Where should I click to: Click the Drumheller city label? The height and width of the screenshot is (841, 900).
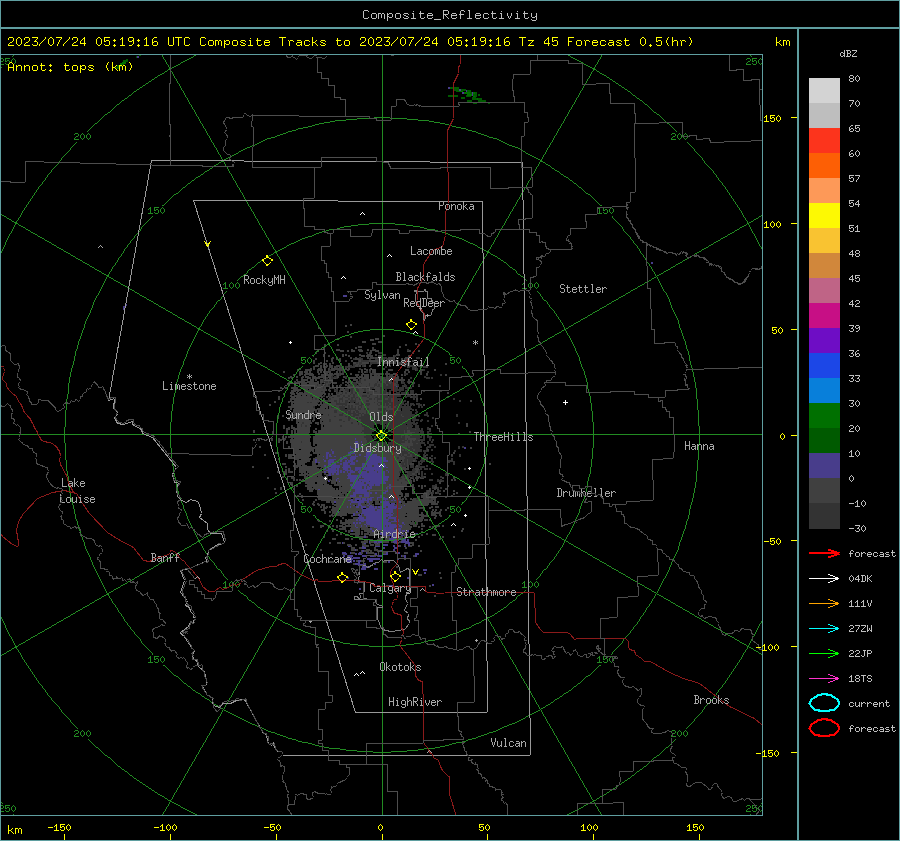586,493
